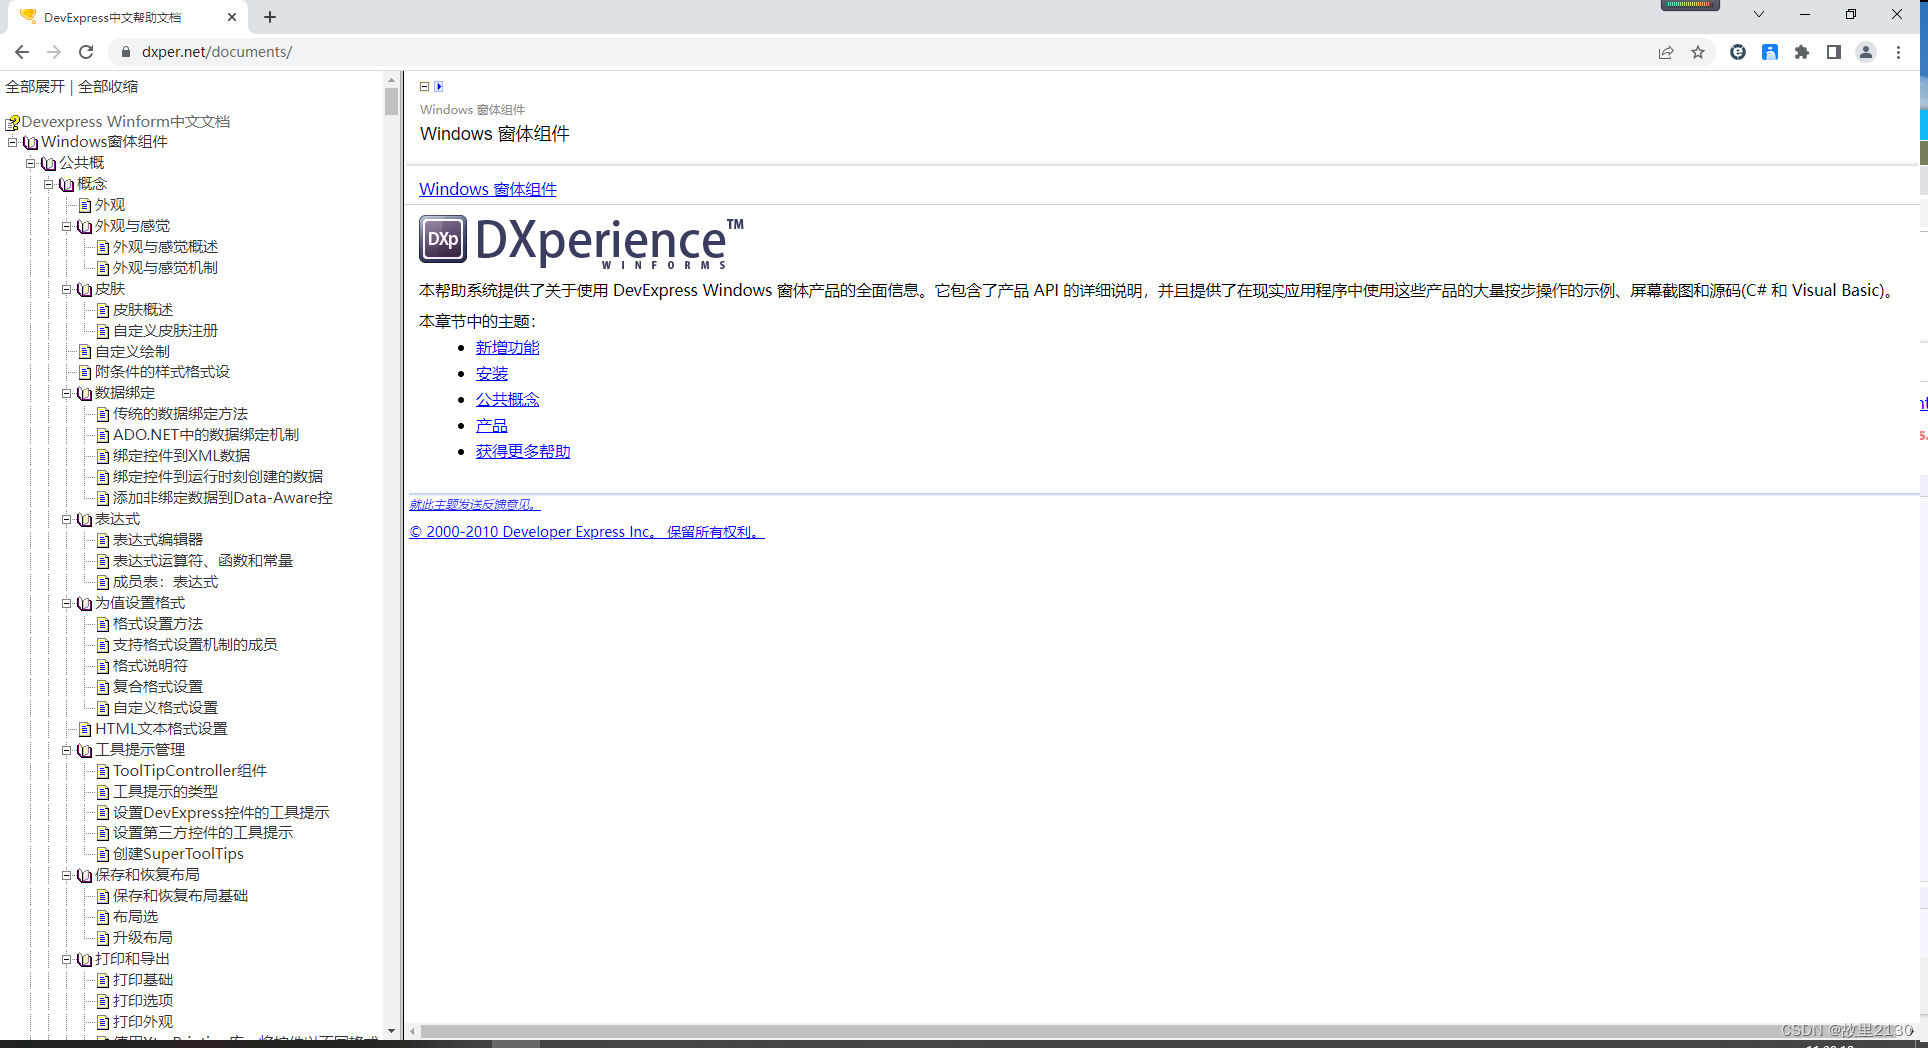Screen dimensions: 1928x1048
Task: Open the Extensions puzzle icon
Action: coord(1802,52)
